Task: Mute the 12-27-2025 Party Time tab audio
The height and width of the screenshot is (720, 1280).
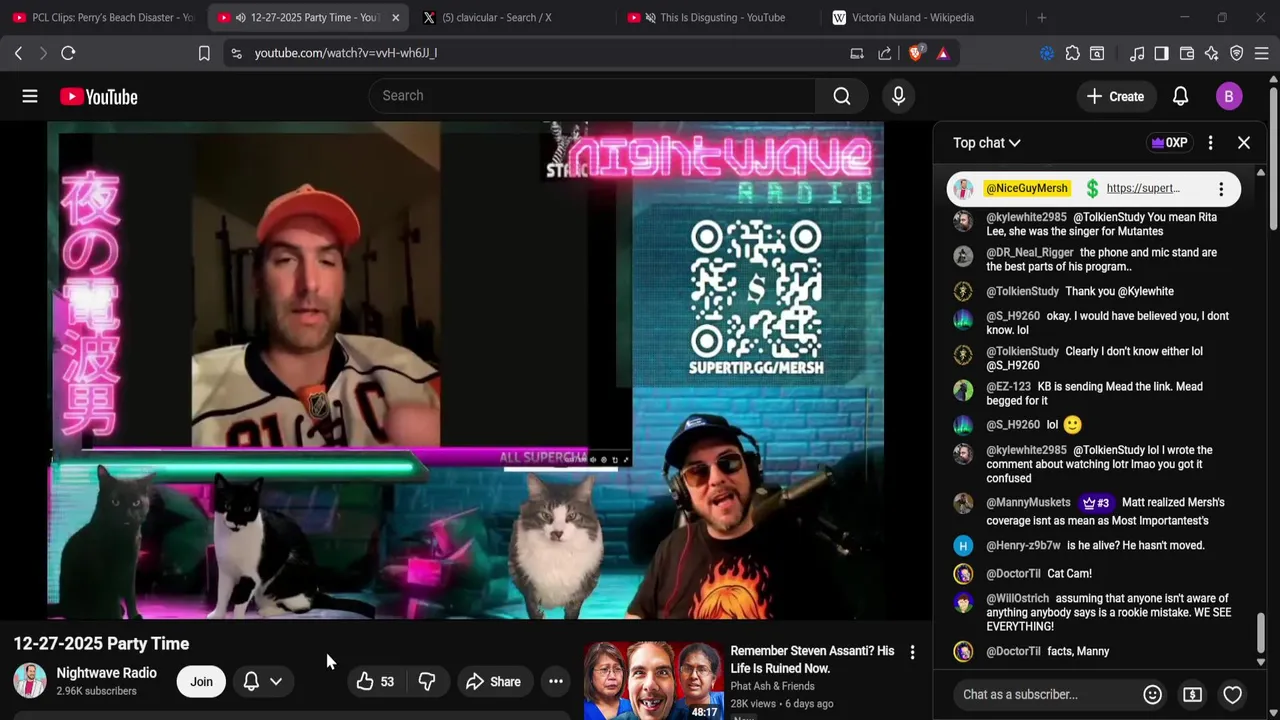Action: point(240,17)
